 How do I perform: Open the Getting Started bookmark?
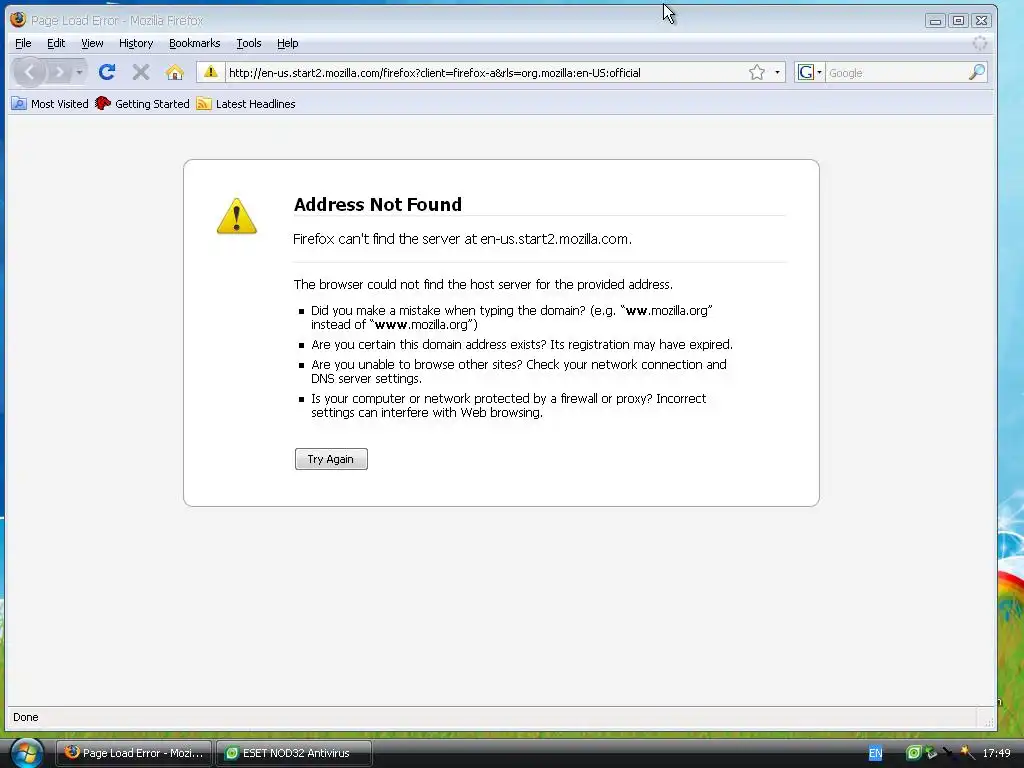tap(142, 104)
